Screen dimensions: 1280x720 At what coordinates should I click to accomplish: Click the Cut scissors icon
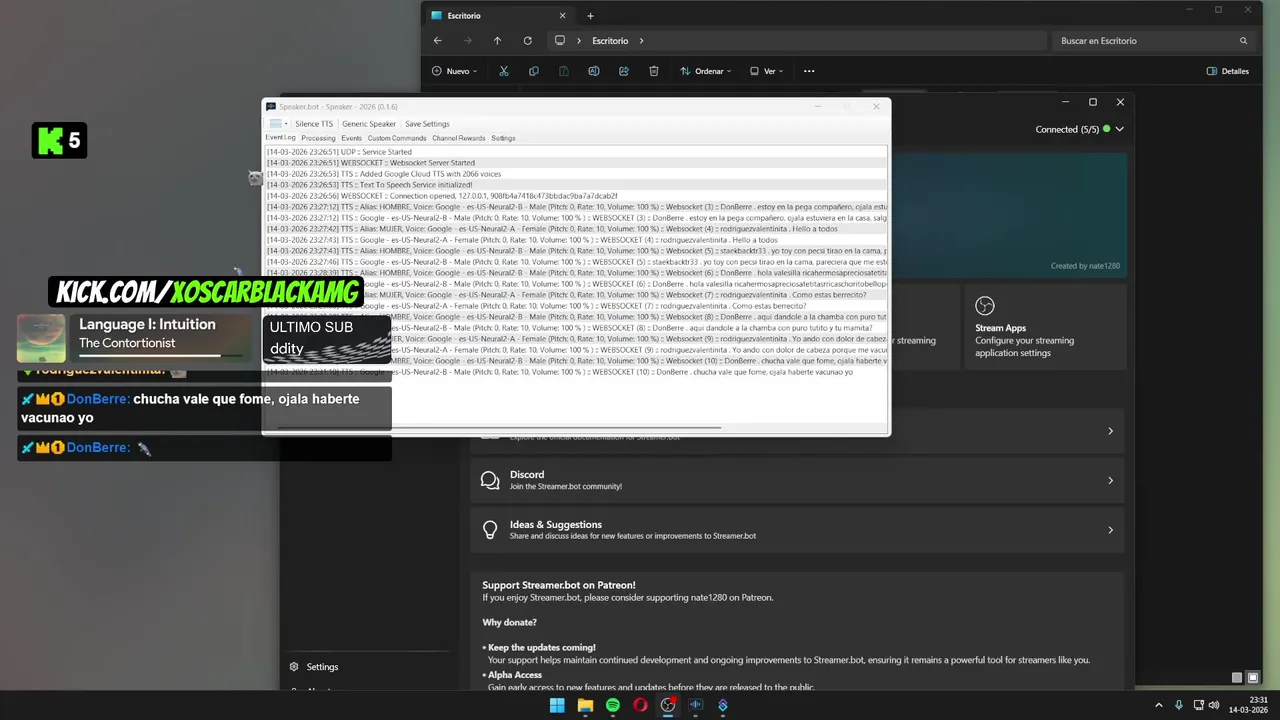pos(504,71)
